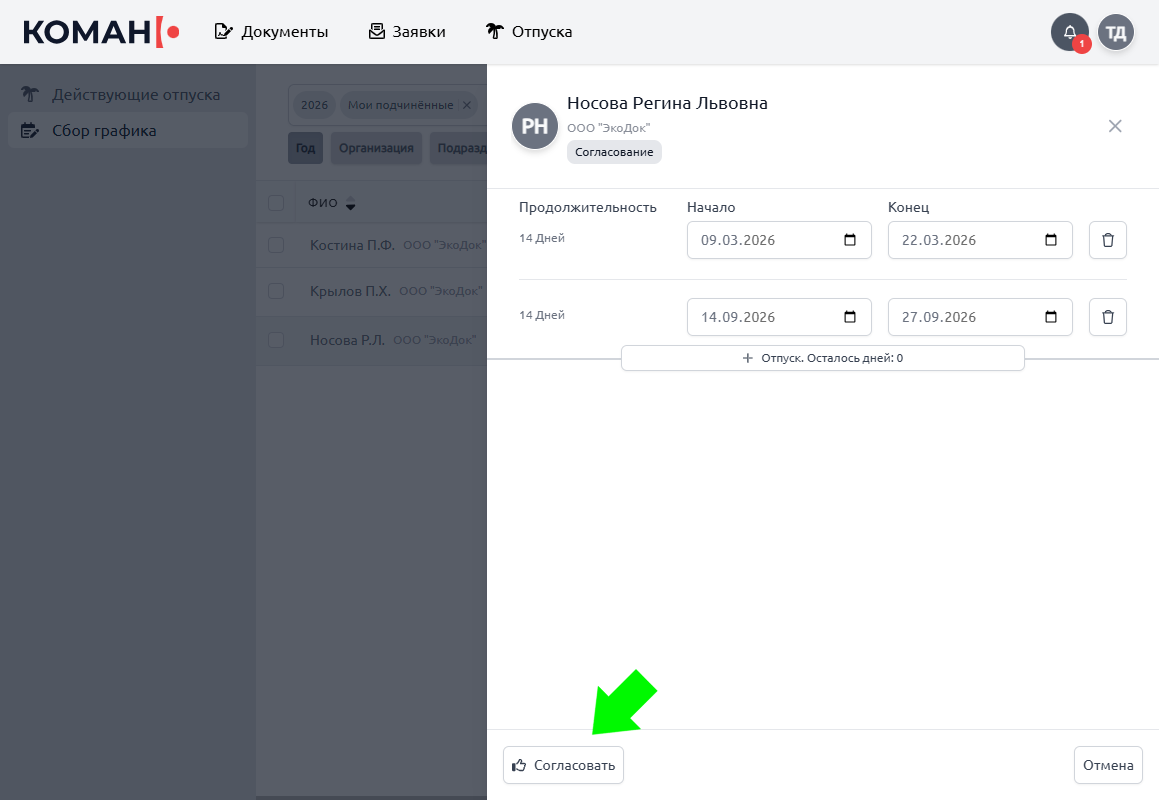This screenshot has height=800, width=1159.
Task: Click the ООО "ЭкоДок" text under employee name
Action: 608,128
